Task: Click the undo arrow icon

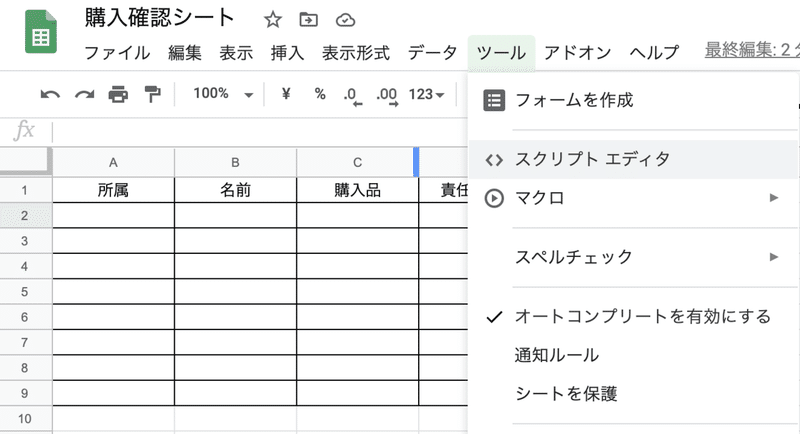Action: click(x=50, y=94)
